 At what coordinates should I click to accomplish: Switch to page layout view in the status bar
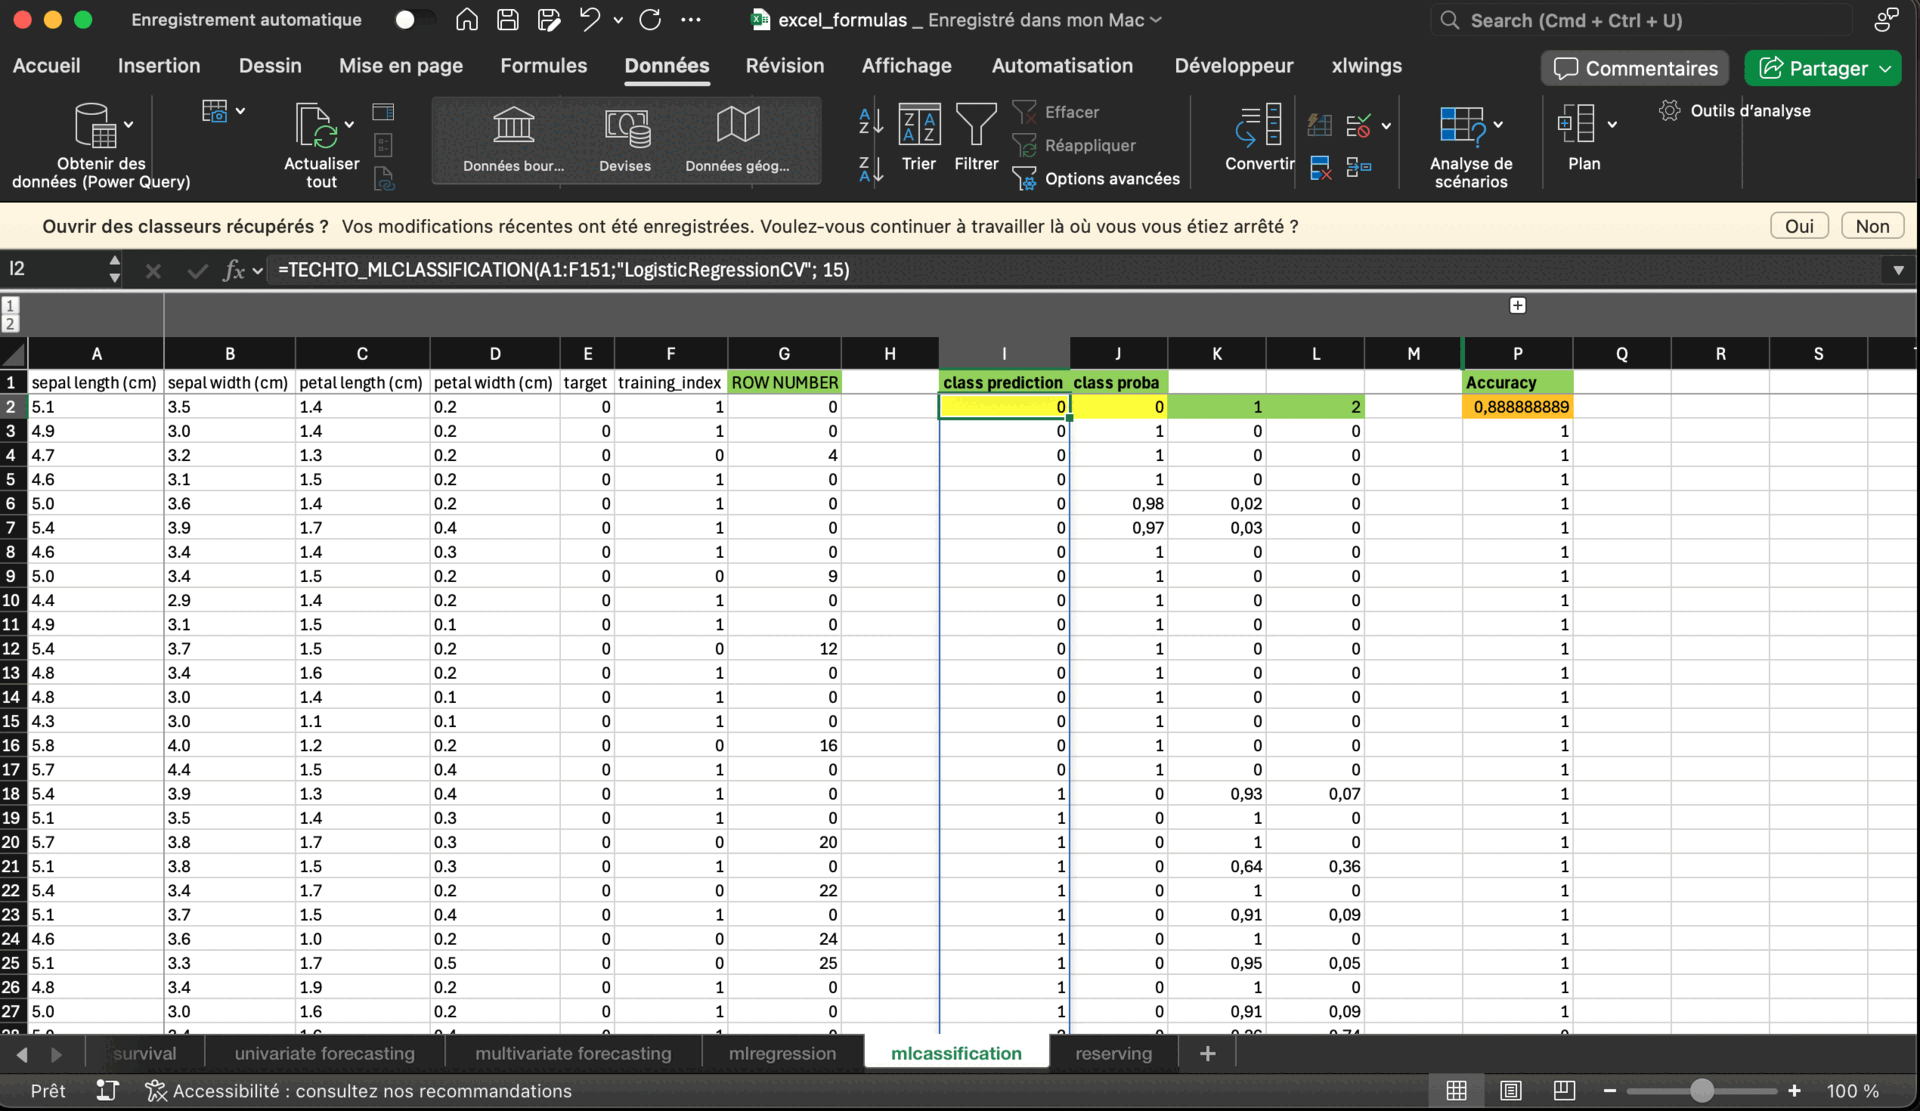[1510, 1091]
